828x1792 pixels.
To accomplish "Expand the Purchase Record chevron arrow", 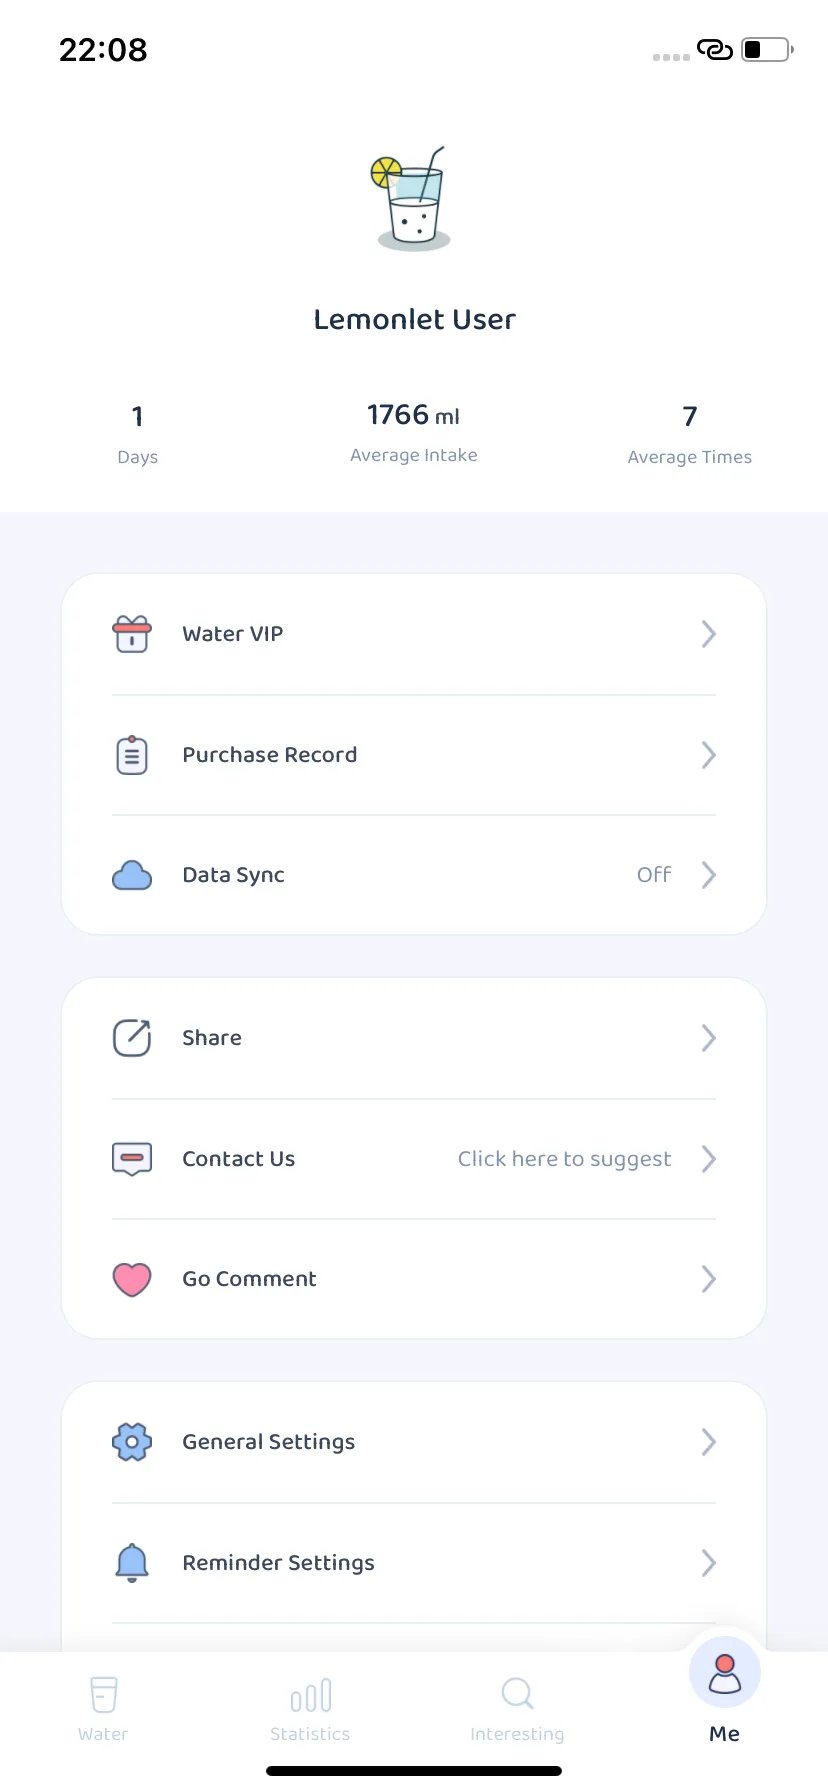I will pyautogui.click(x=708, y=755).
